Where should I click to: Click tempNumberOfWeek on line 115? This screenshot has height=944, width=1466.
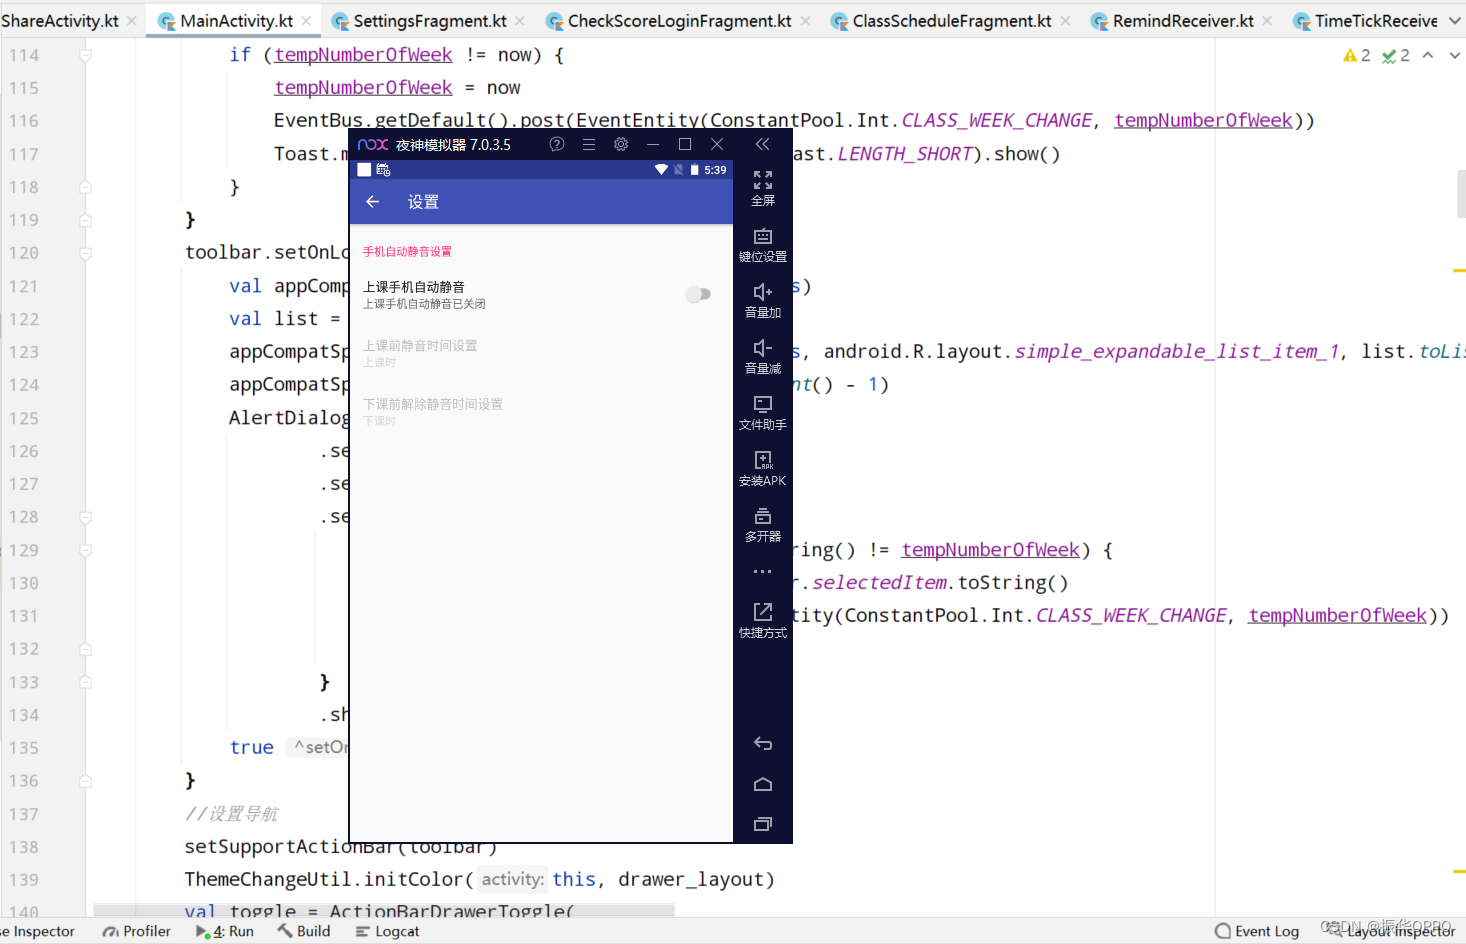click(x=363, y=88)
